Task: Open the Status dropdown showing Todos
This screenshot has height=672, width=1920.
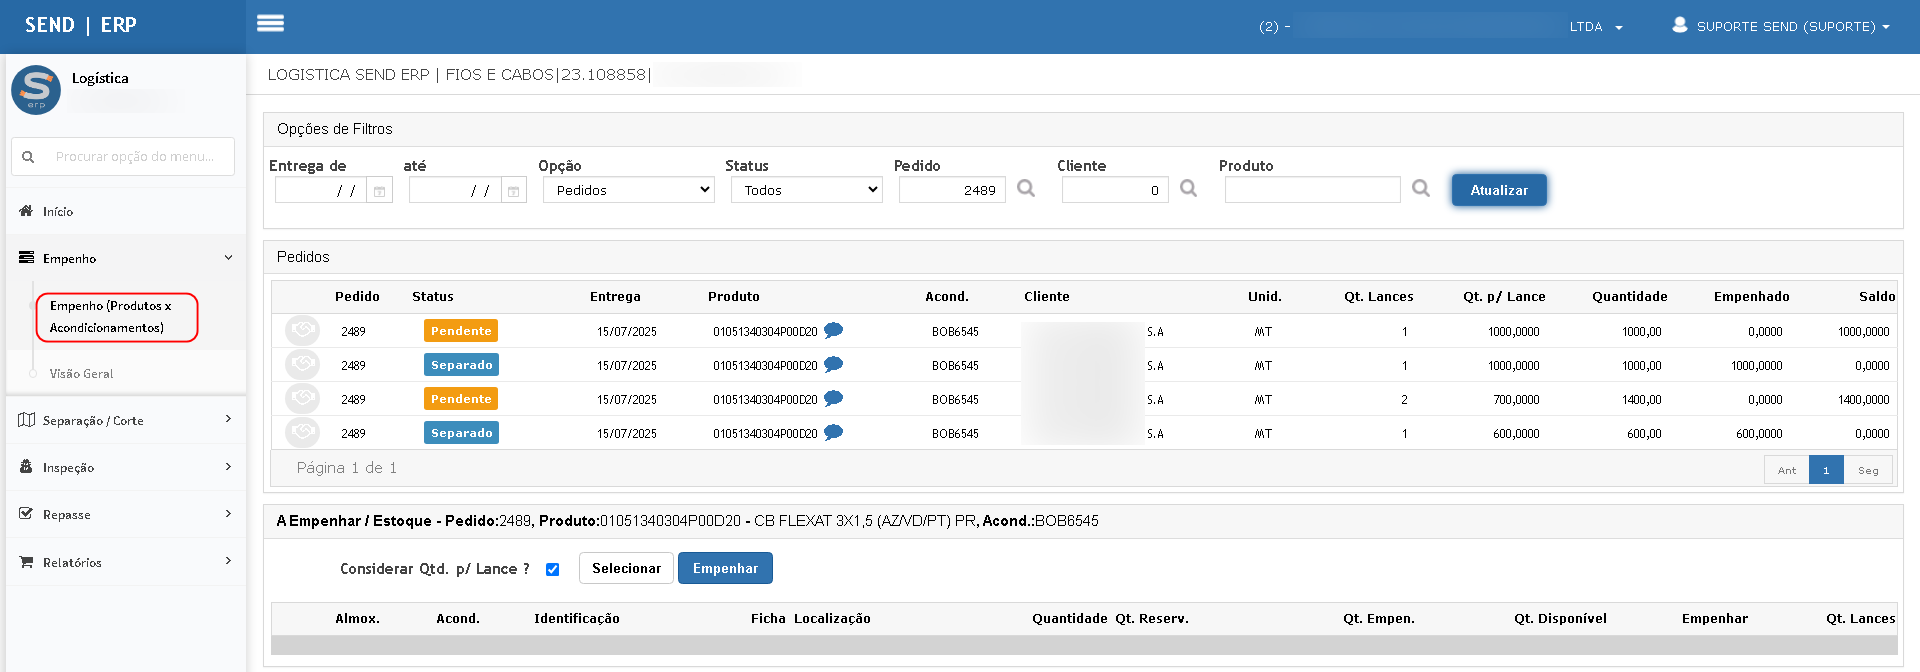Action: (x=807, y=190)
